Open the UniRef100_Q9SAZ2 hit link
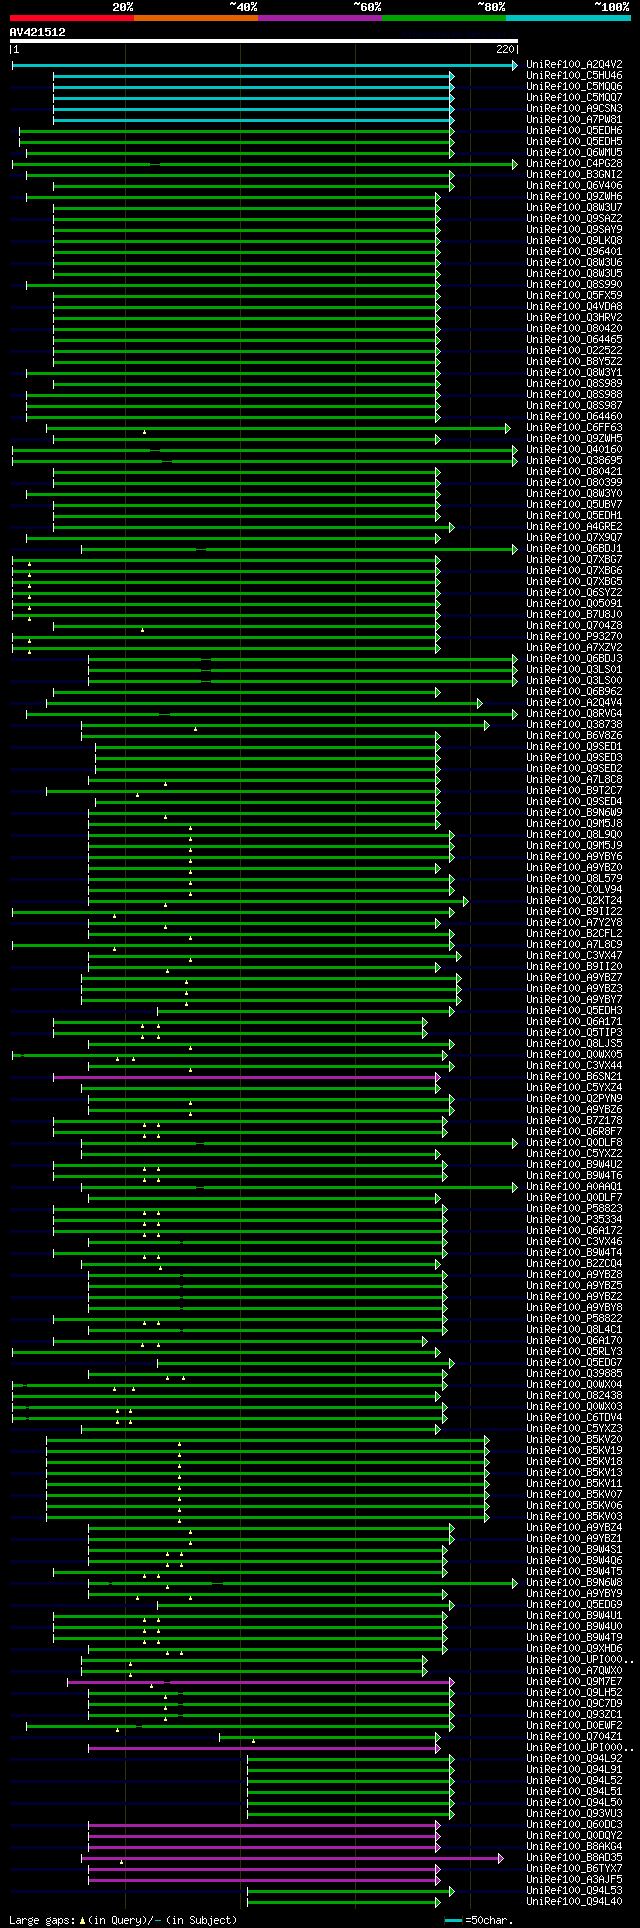The width and height of the screenshot is (640, 1928). (574, 219)
